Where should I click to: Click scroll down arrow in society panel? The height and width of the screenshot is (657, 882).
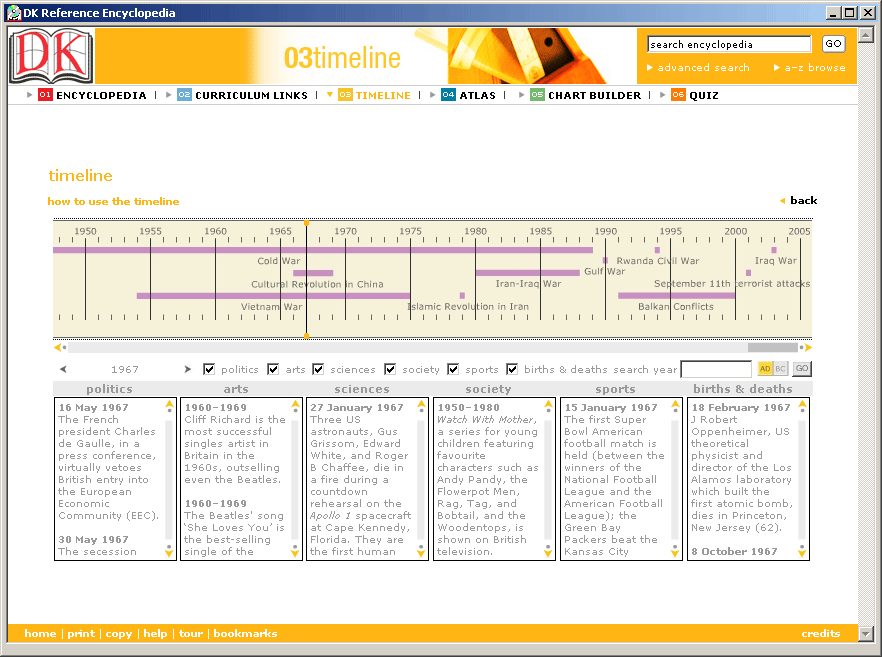click(548, 554)
